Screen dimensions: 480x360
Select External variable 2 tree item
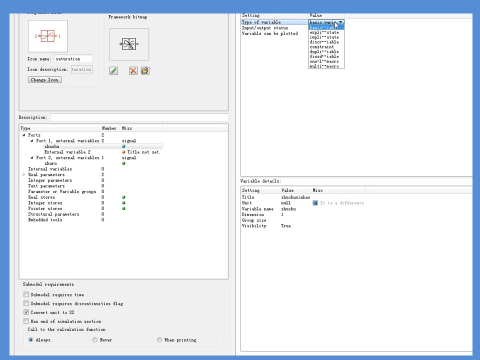pyautogui.click(x=67, y=152)
